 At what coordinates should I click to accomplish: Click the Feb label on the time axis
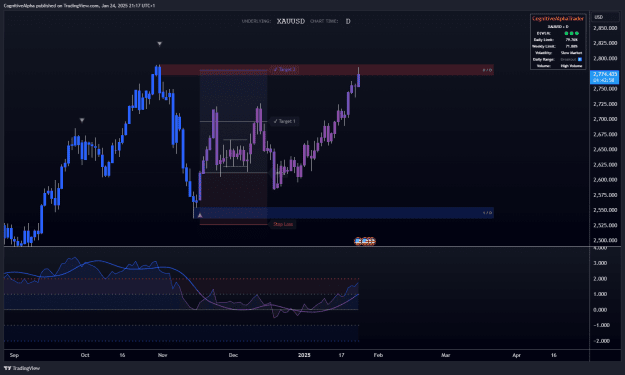pyautogui.click(x=378, y=355)
